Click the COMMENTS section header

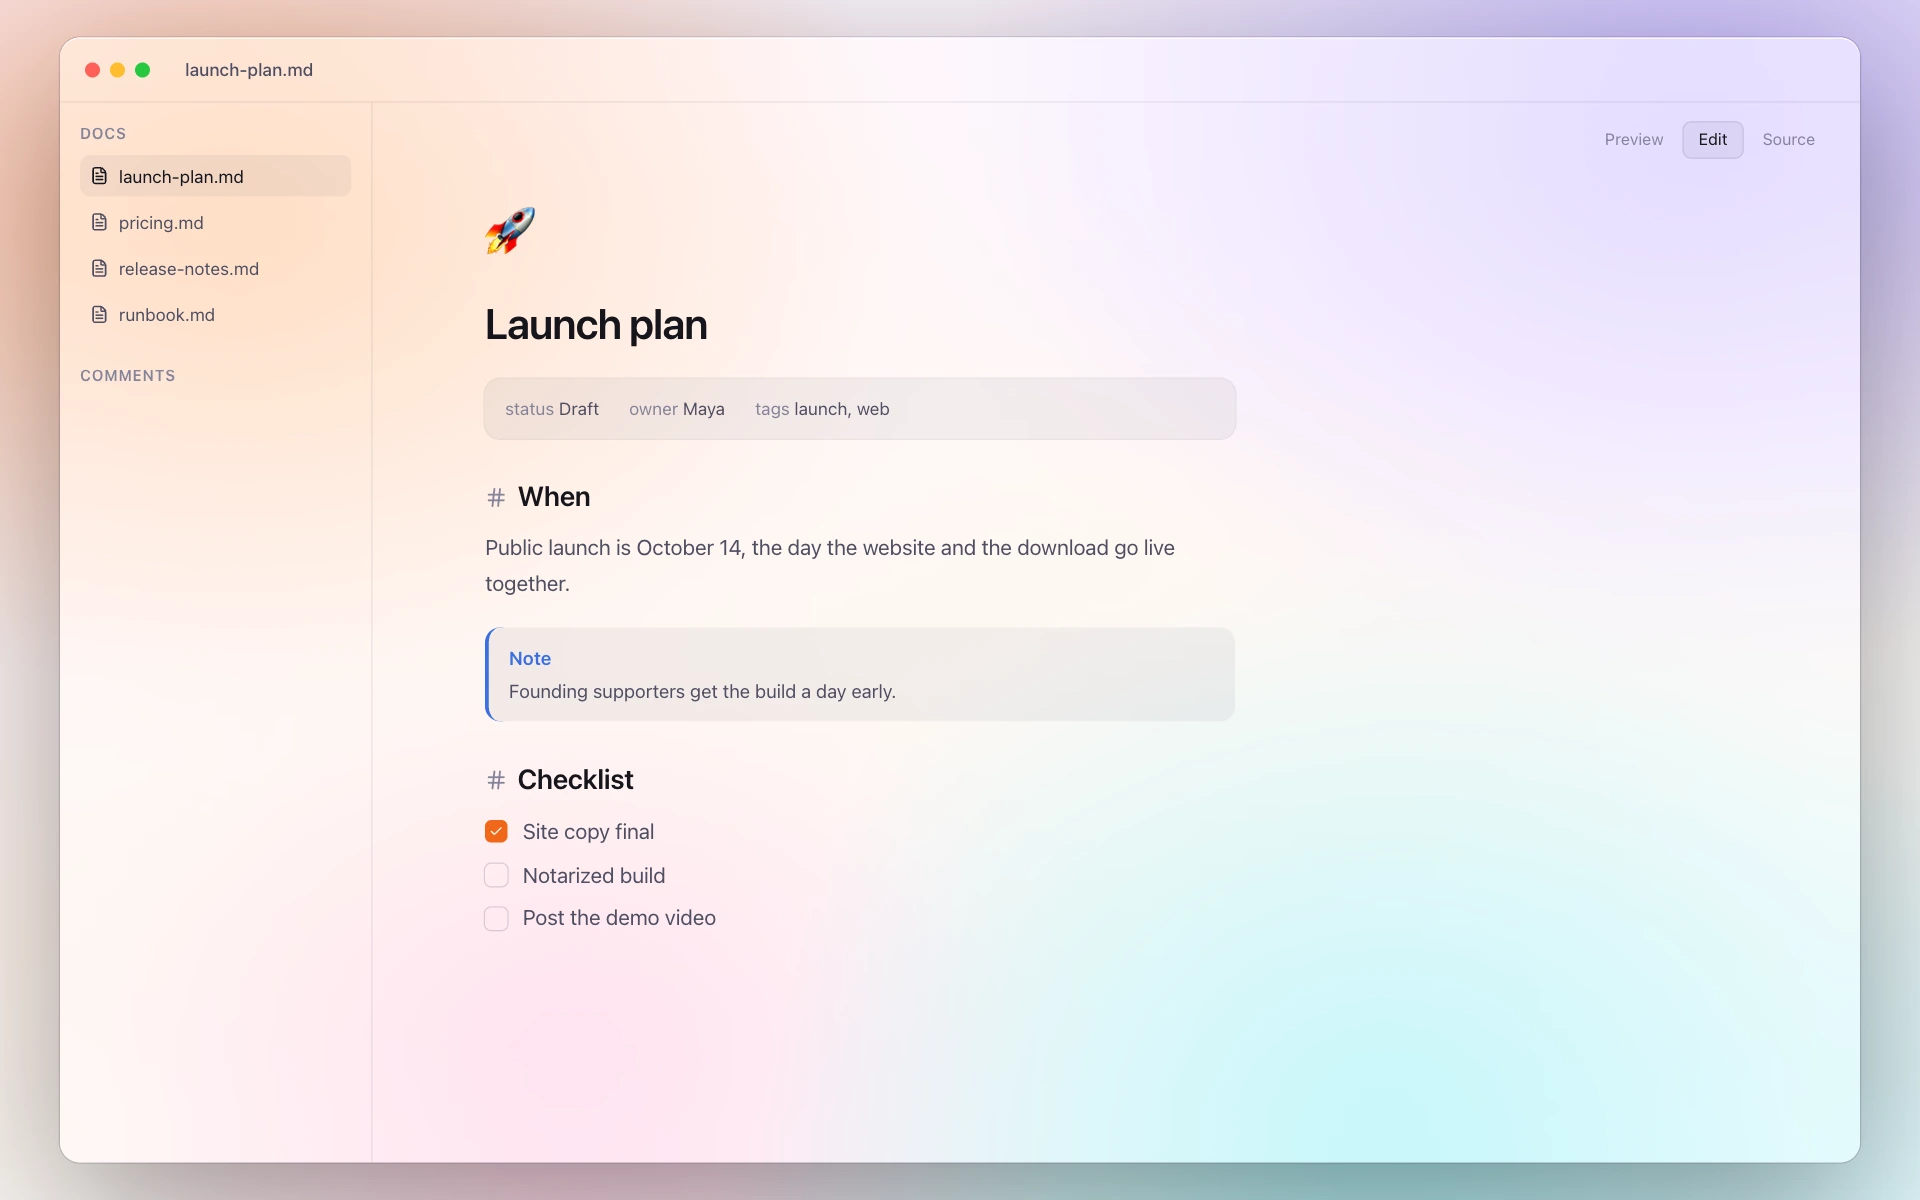coord(128,376)
